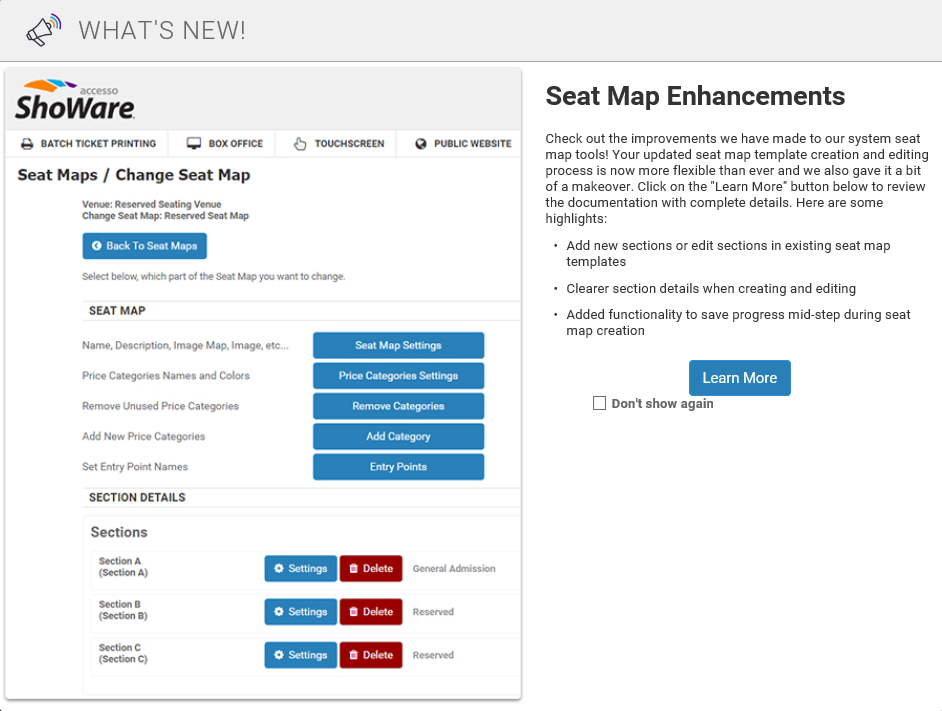This screenshot has height=711, width=942.
Task: Delete Section B
Action: (371, 612)
